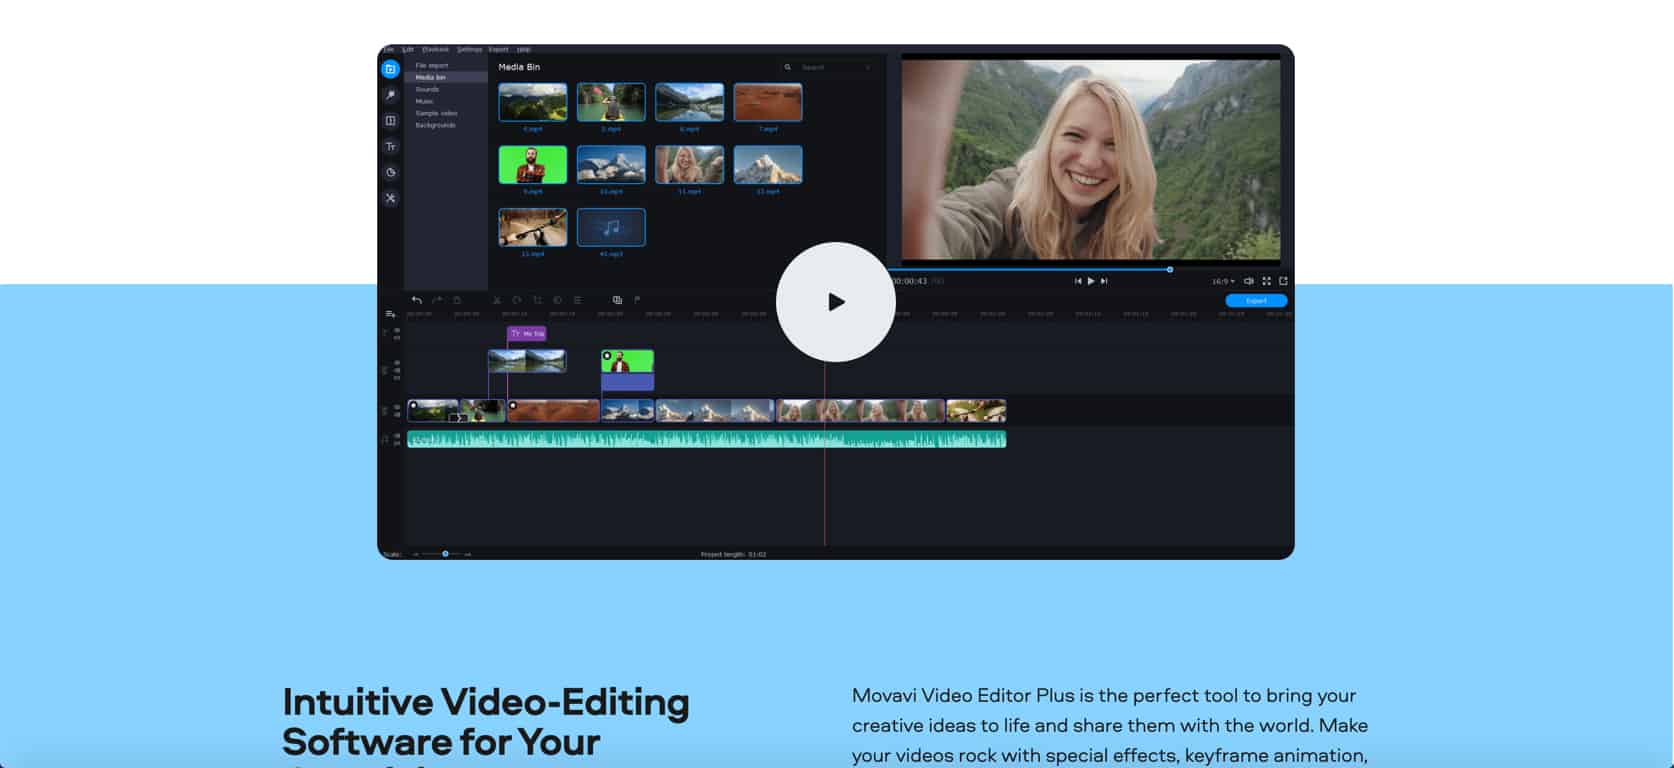Select the blonde woman clip thumbnail in Media Bin
Screen dimensions: 1674x768
coord(689,165)
